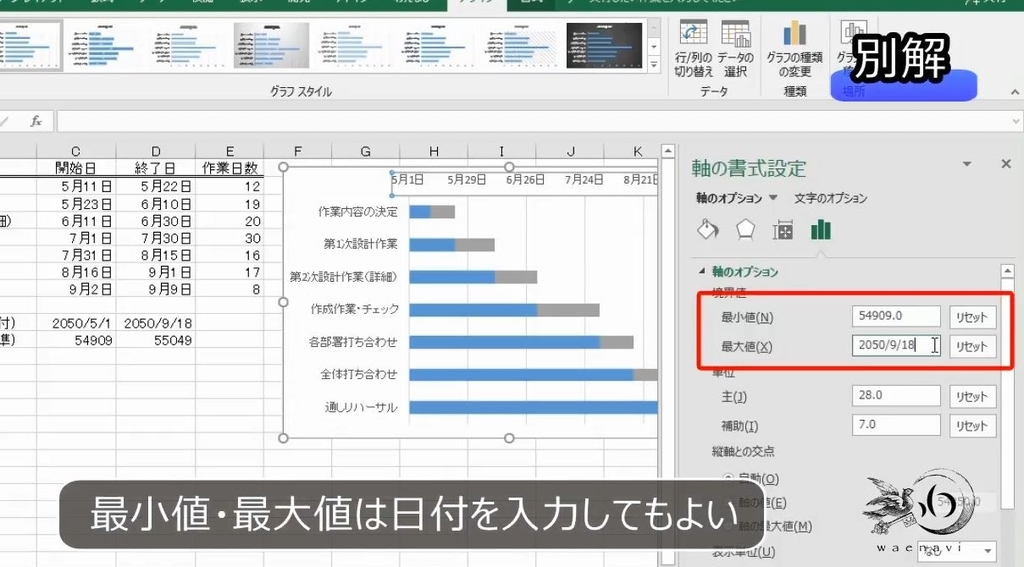Click the fx insert function icon
Image resolution: width=1024 pixels, height=567 pixels.
[36, 121]
